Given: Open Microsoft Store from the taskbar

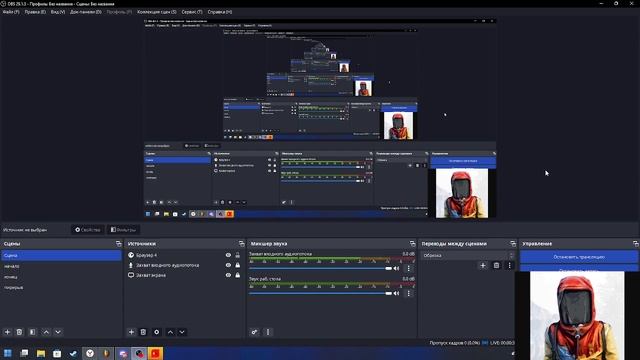Looking at the screenshot, I should (x=57, y=353).
